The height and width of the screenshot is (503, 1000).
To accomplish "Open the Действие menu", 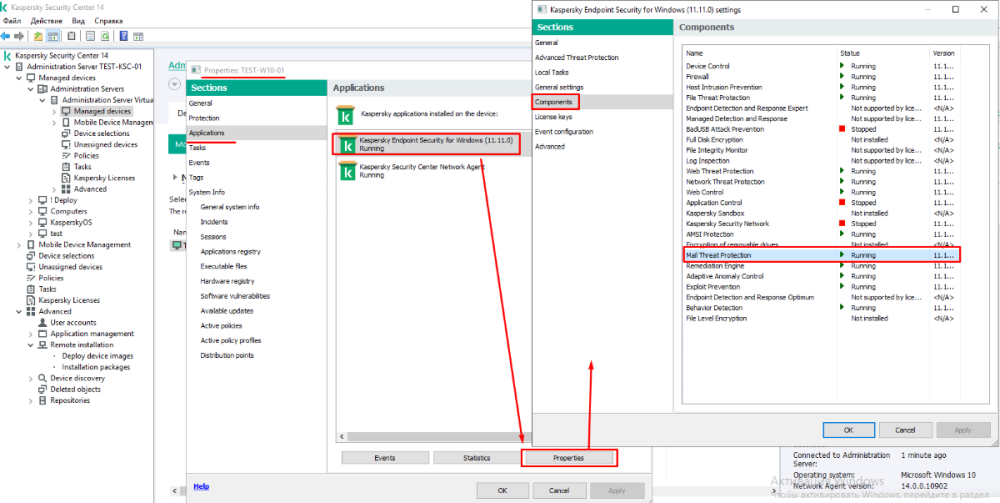I will (x=46, y=21).
